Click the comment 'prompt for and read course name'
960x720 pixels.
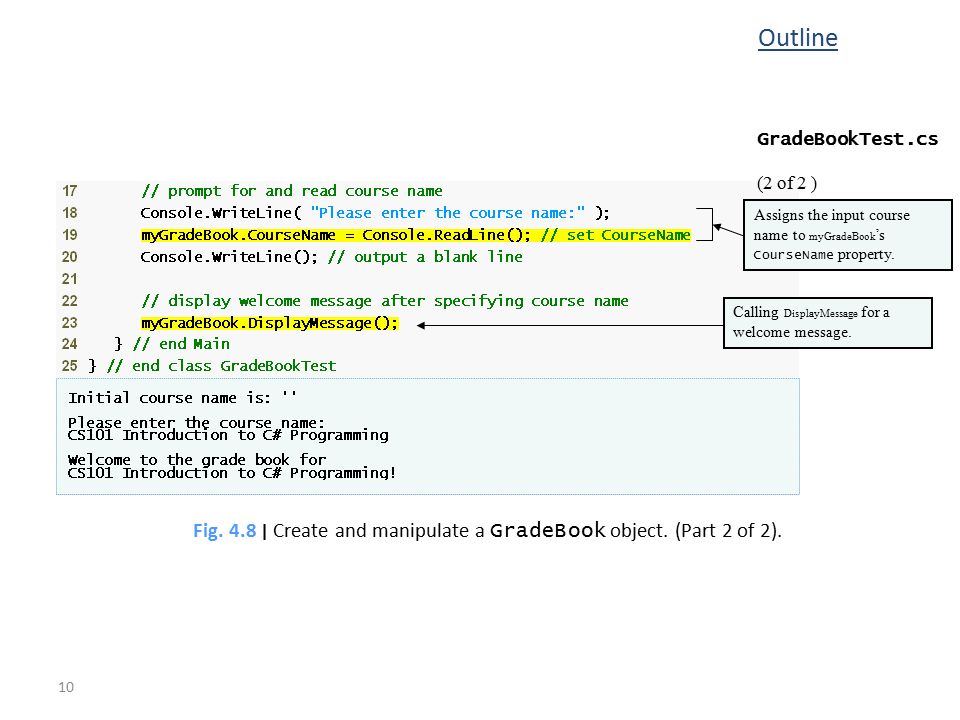pos(291,191)
